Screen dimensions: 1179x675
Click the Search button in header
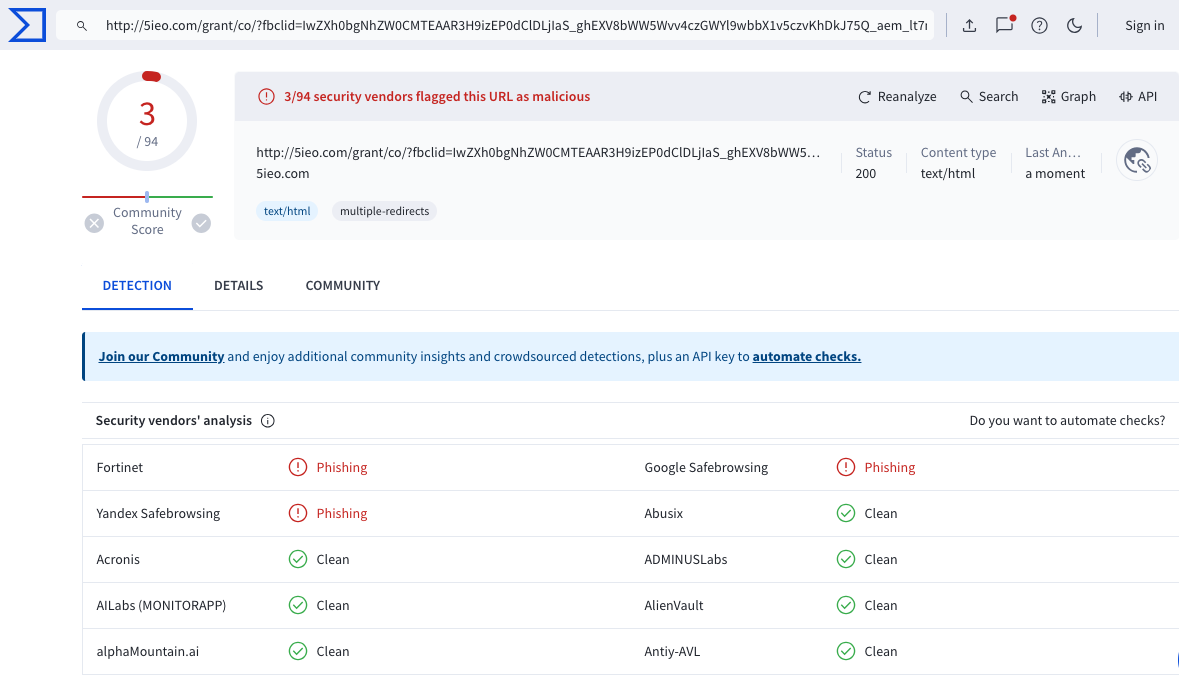[989, 96]
